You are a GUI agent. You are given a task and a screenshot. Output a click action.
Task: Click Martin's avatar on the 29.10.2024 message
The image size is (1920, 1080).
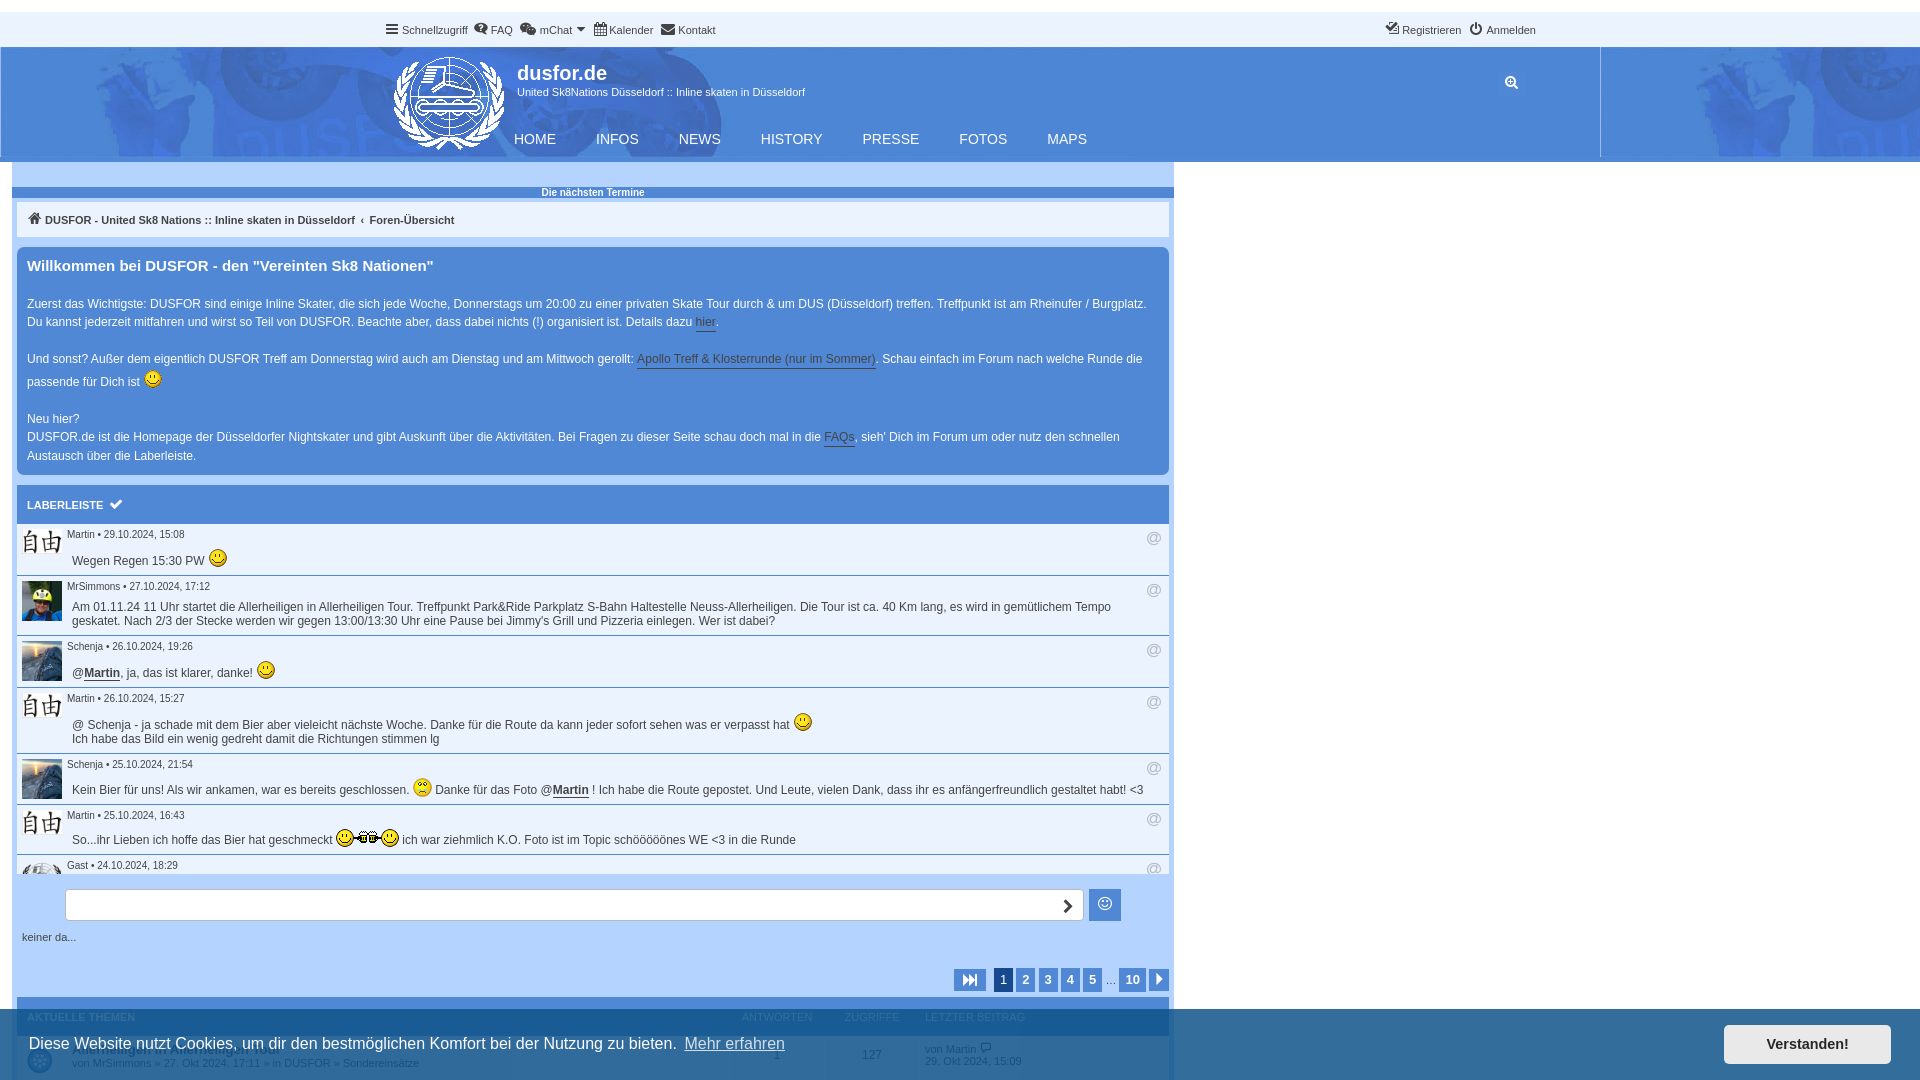pyautogui.click(x=42, y=542)
